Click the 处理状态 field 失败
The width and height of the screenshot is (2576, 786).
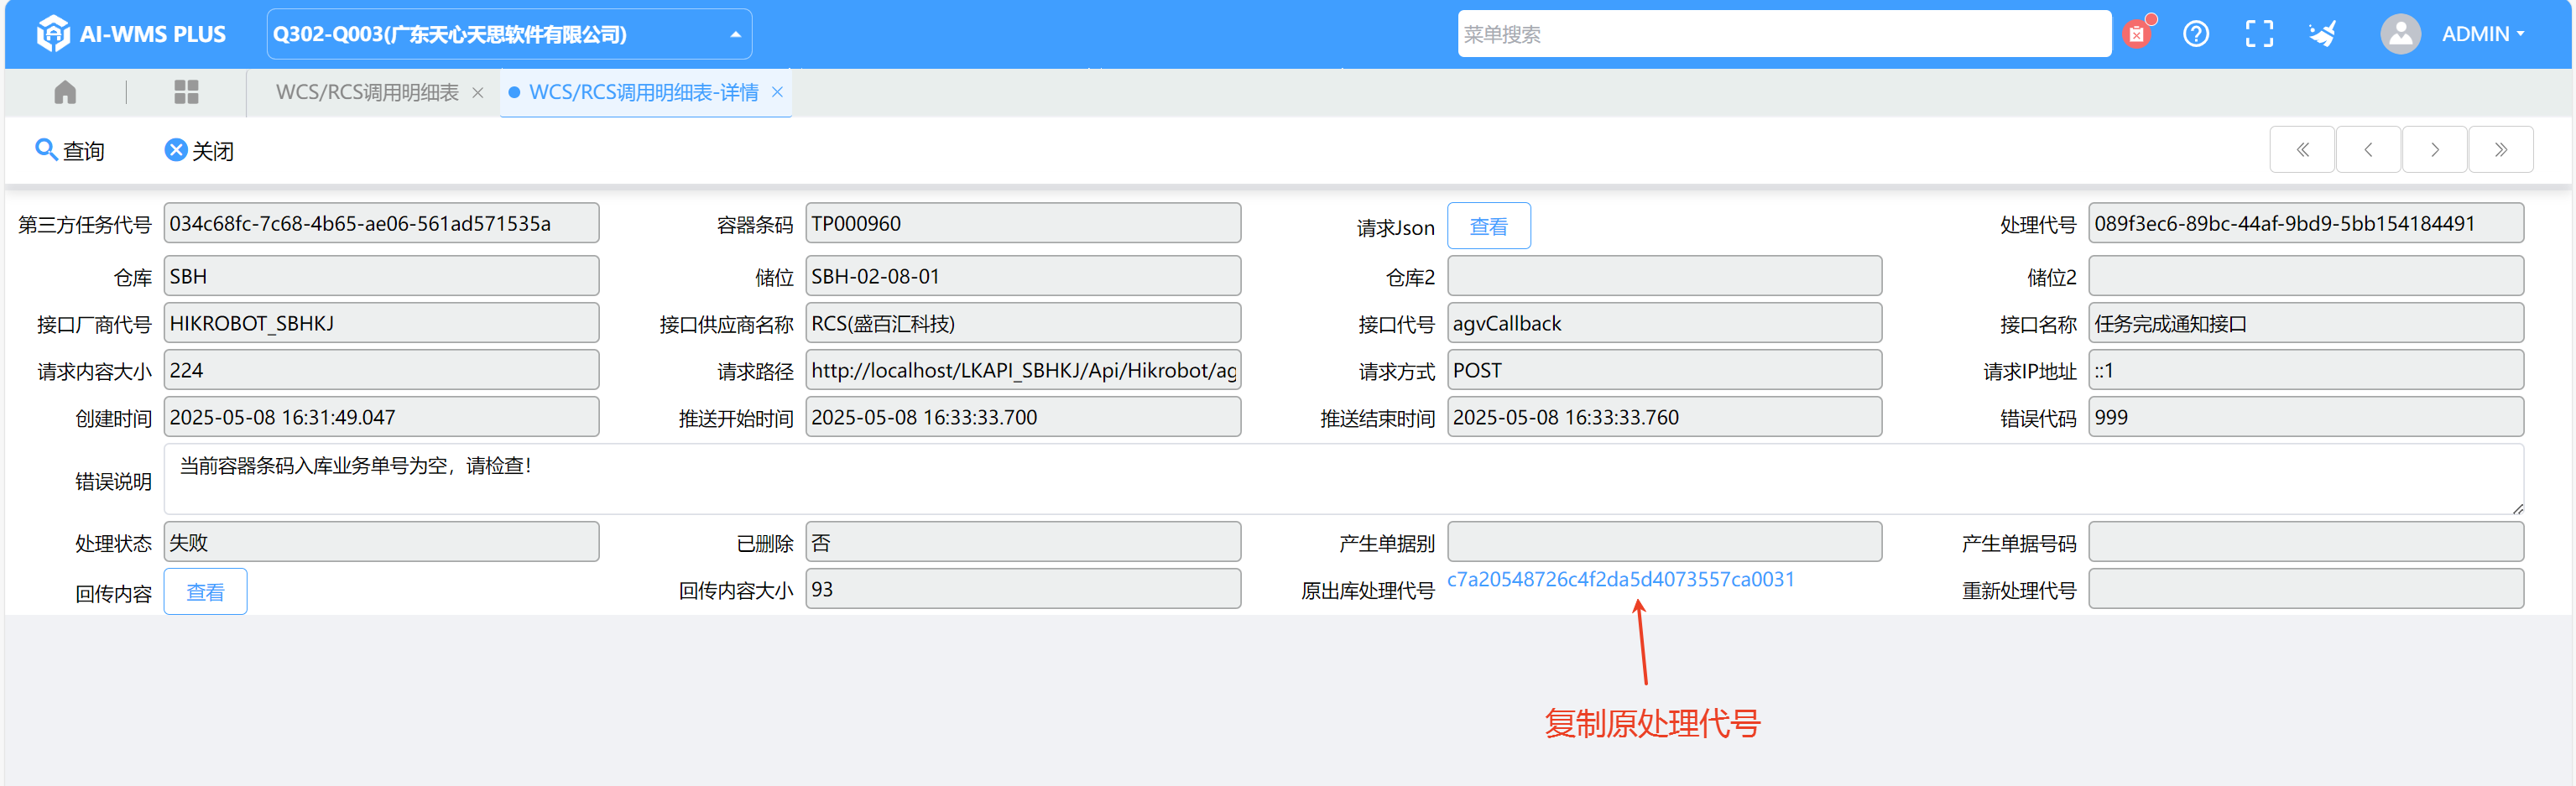coord(382,542)
